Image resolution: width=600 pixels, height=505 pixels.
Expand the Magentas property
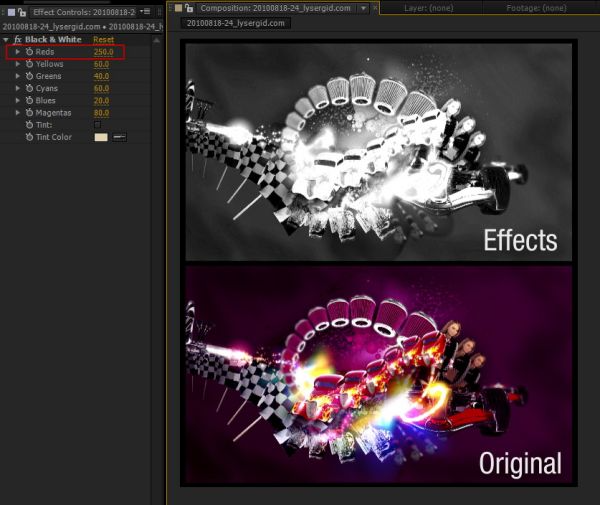coord(18,113)
